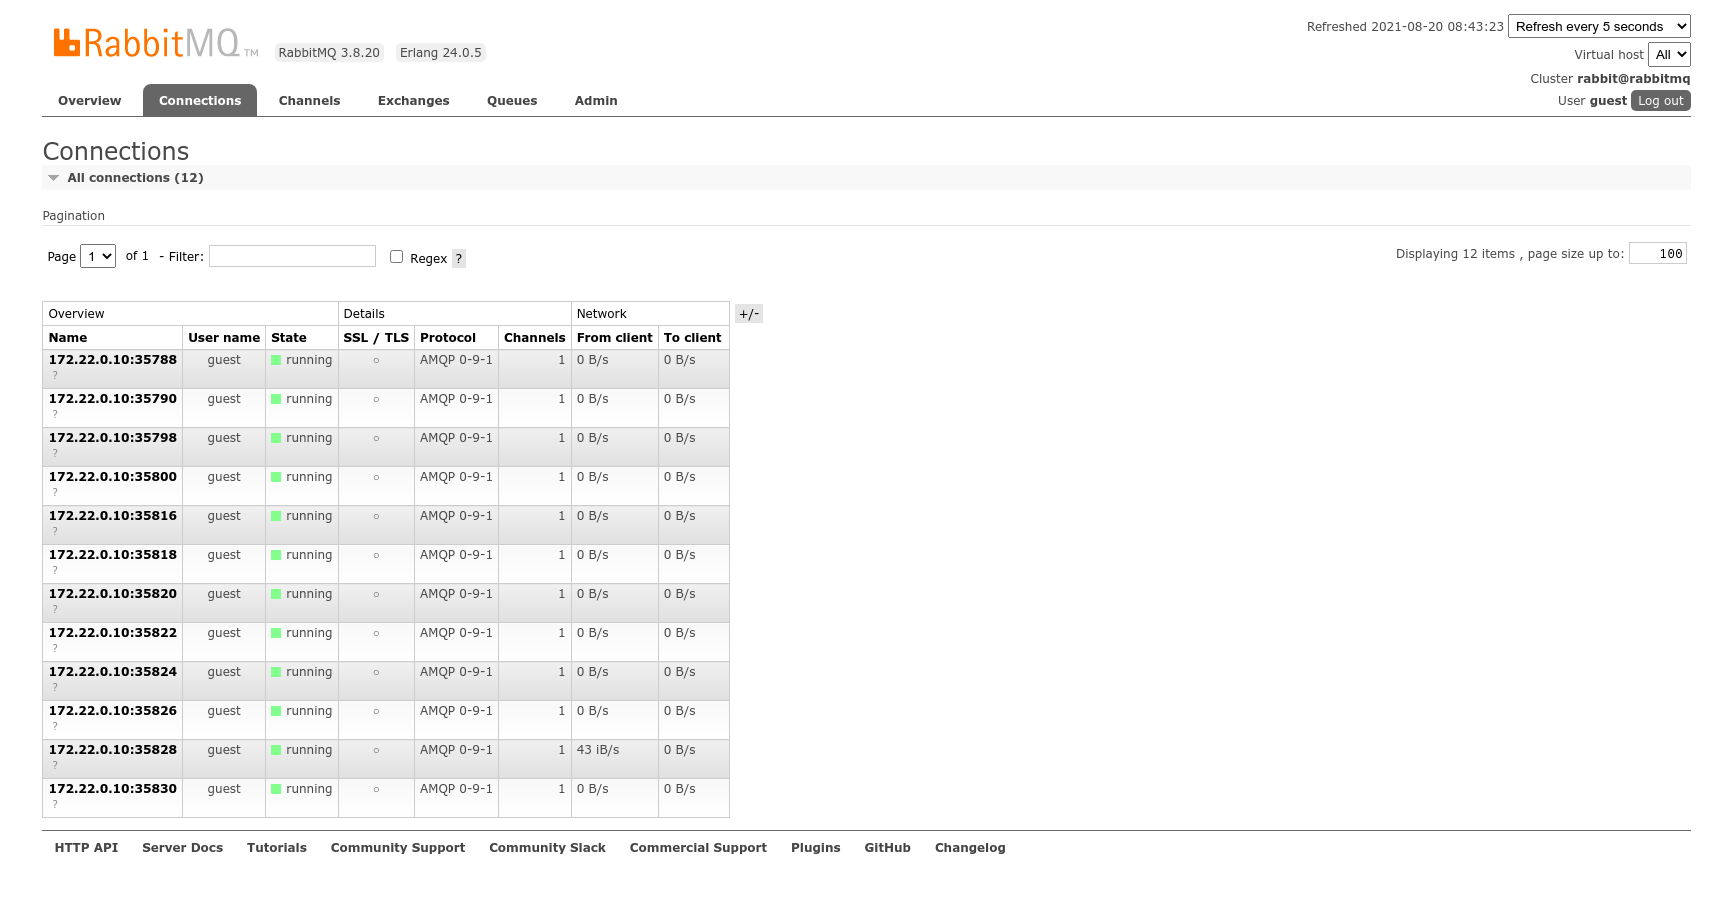Sort by the SSL / TLS column header
Viewport: 1730px width, 907px height.
point(376,338)
